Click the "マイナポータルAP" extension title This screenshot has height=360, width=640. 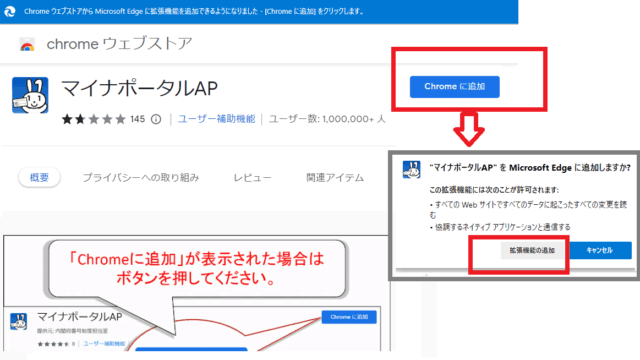140,88
